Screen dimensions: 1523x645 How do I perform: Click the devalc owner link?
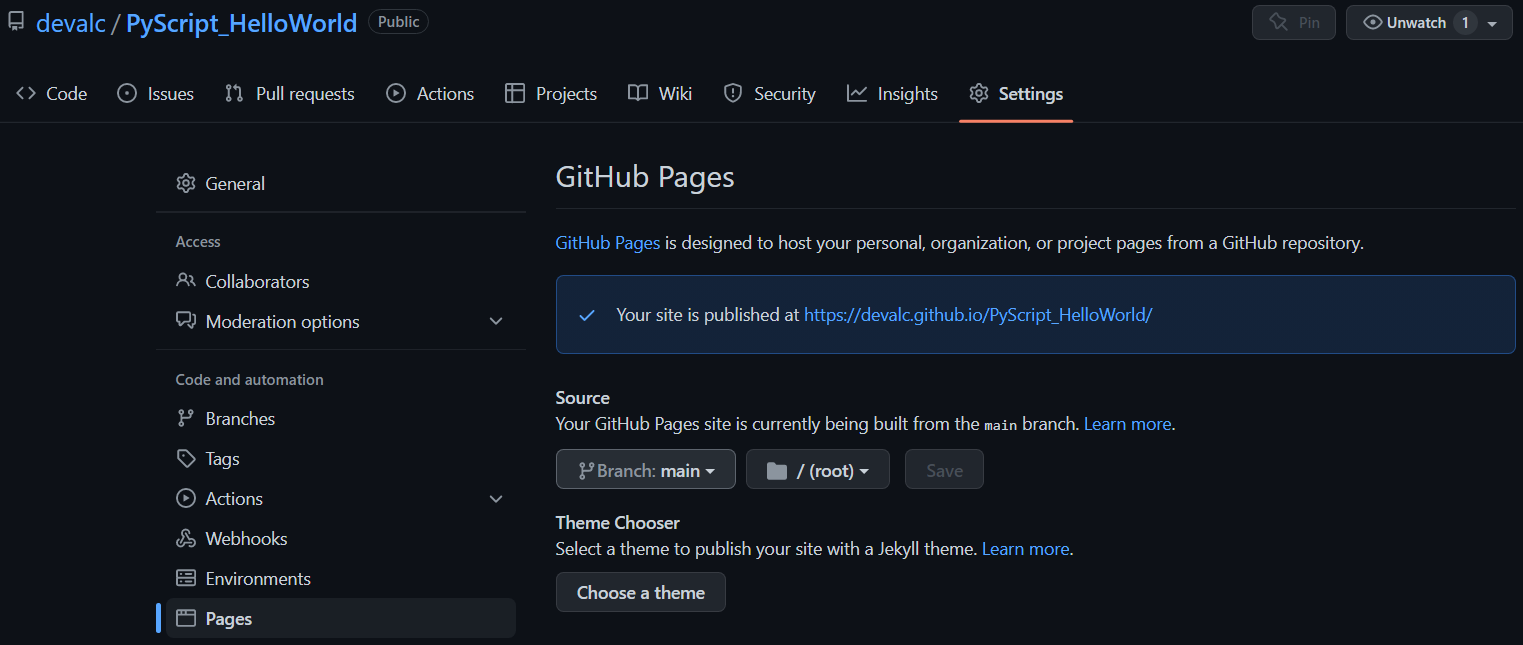[x=71, y=23]
